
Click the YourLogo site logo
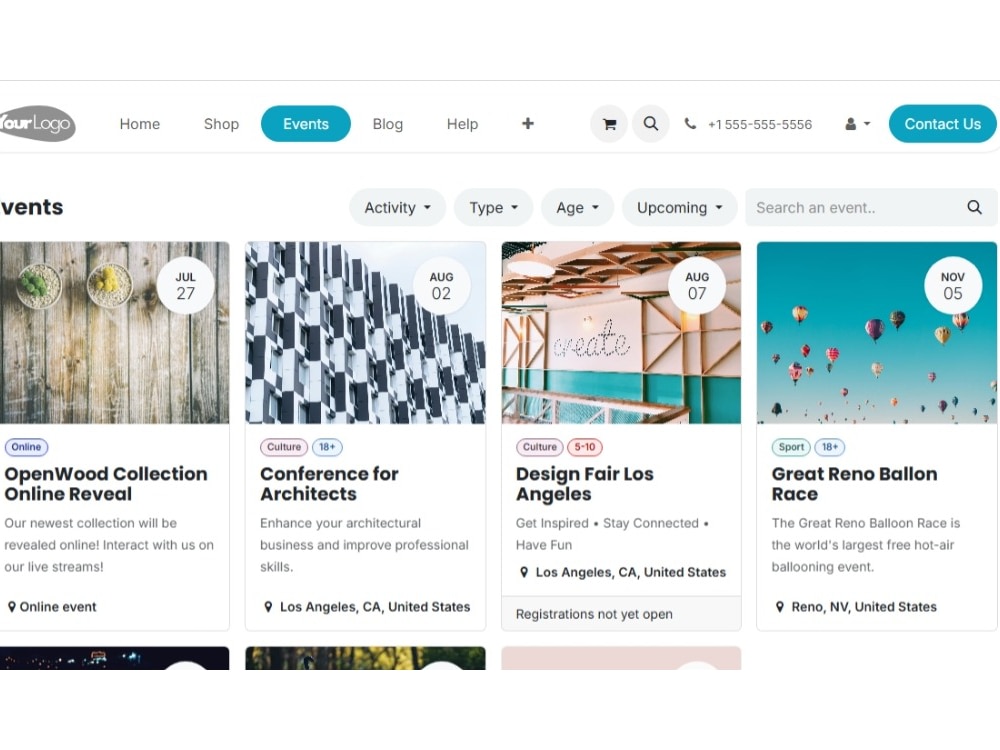click(x=37, y=123)
